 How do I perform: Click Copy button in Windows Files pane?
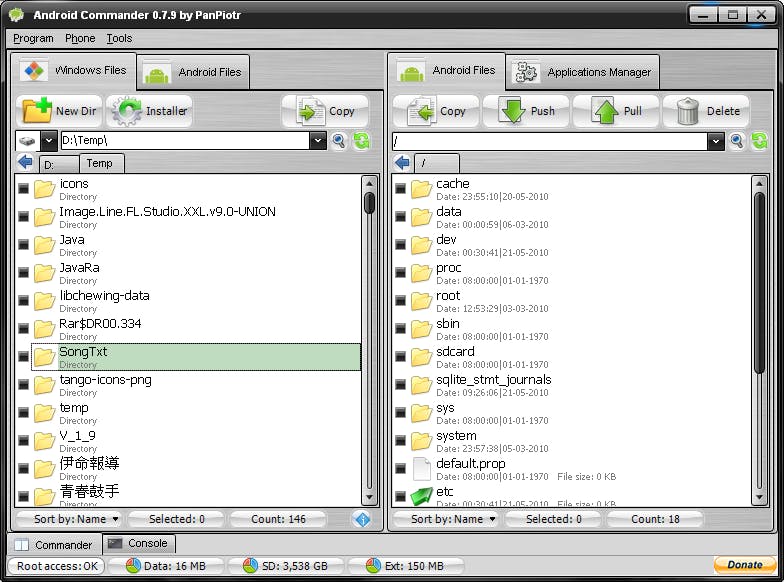[x=326, y=111]
